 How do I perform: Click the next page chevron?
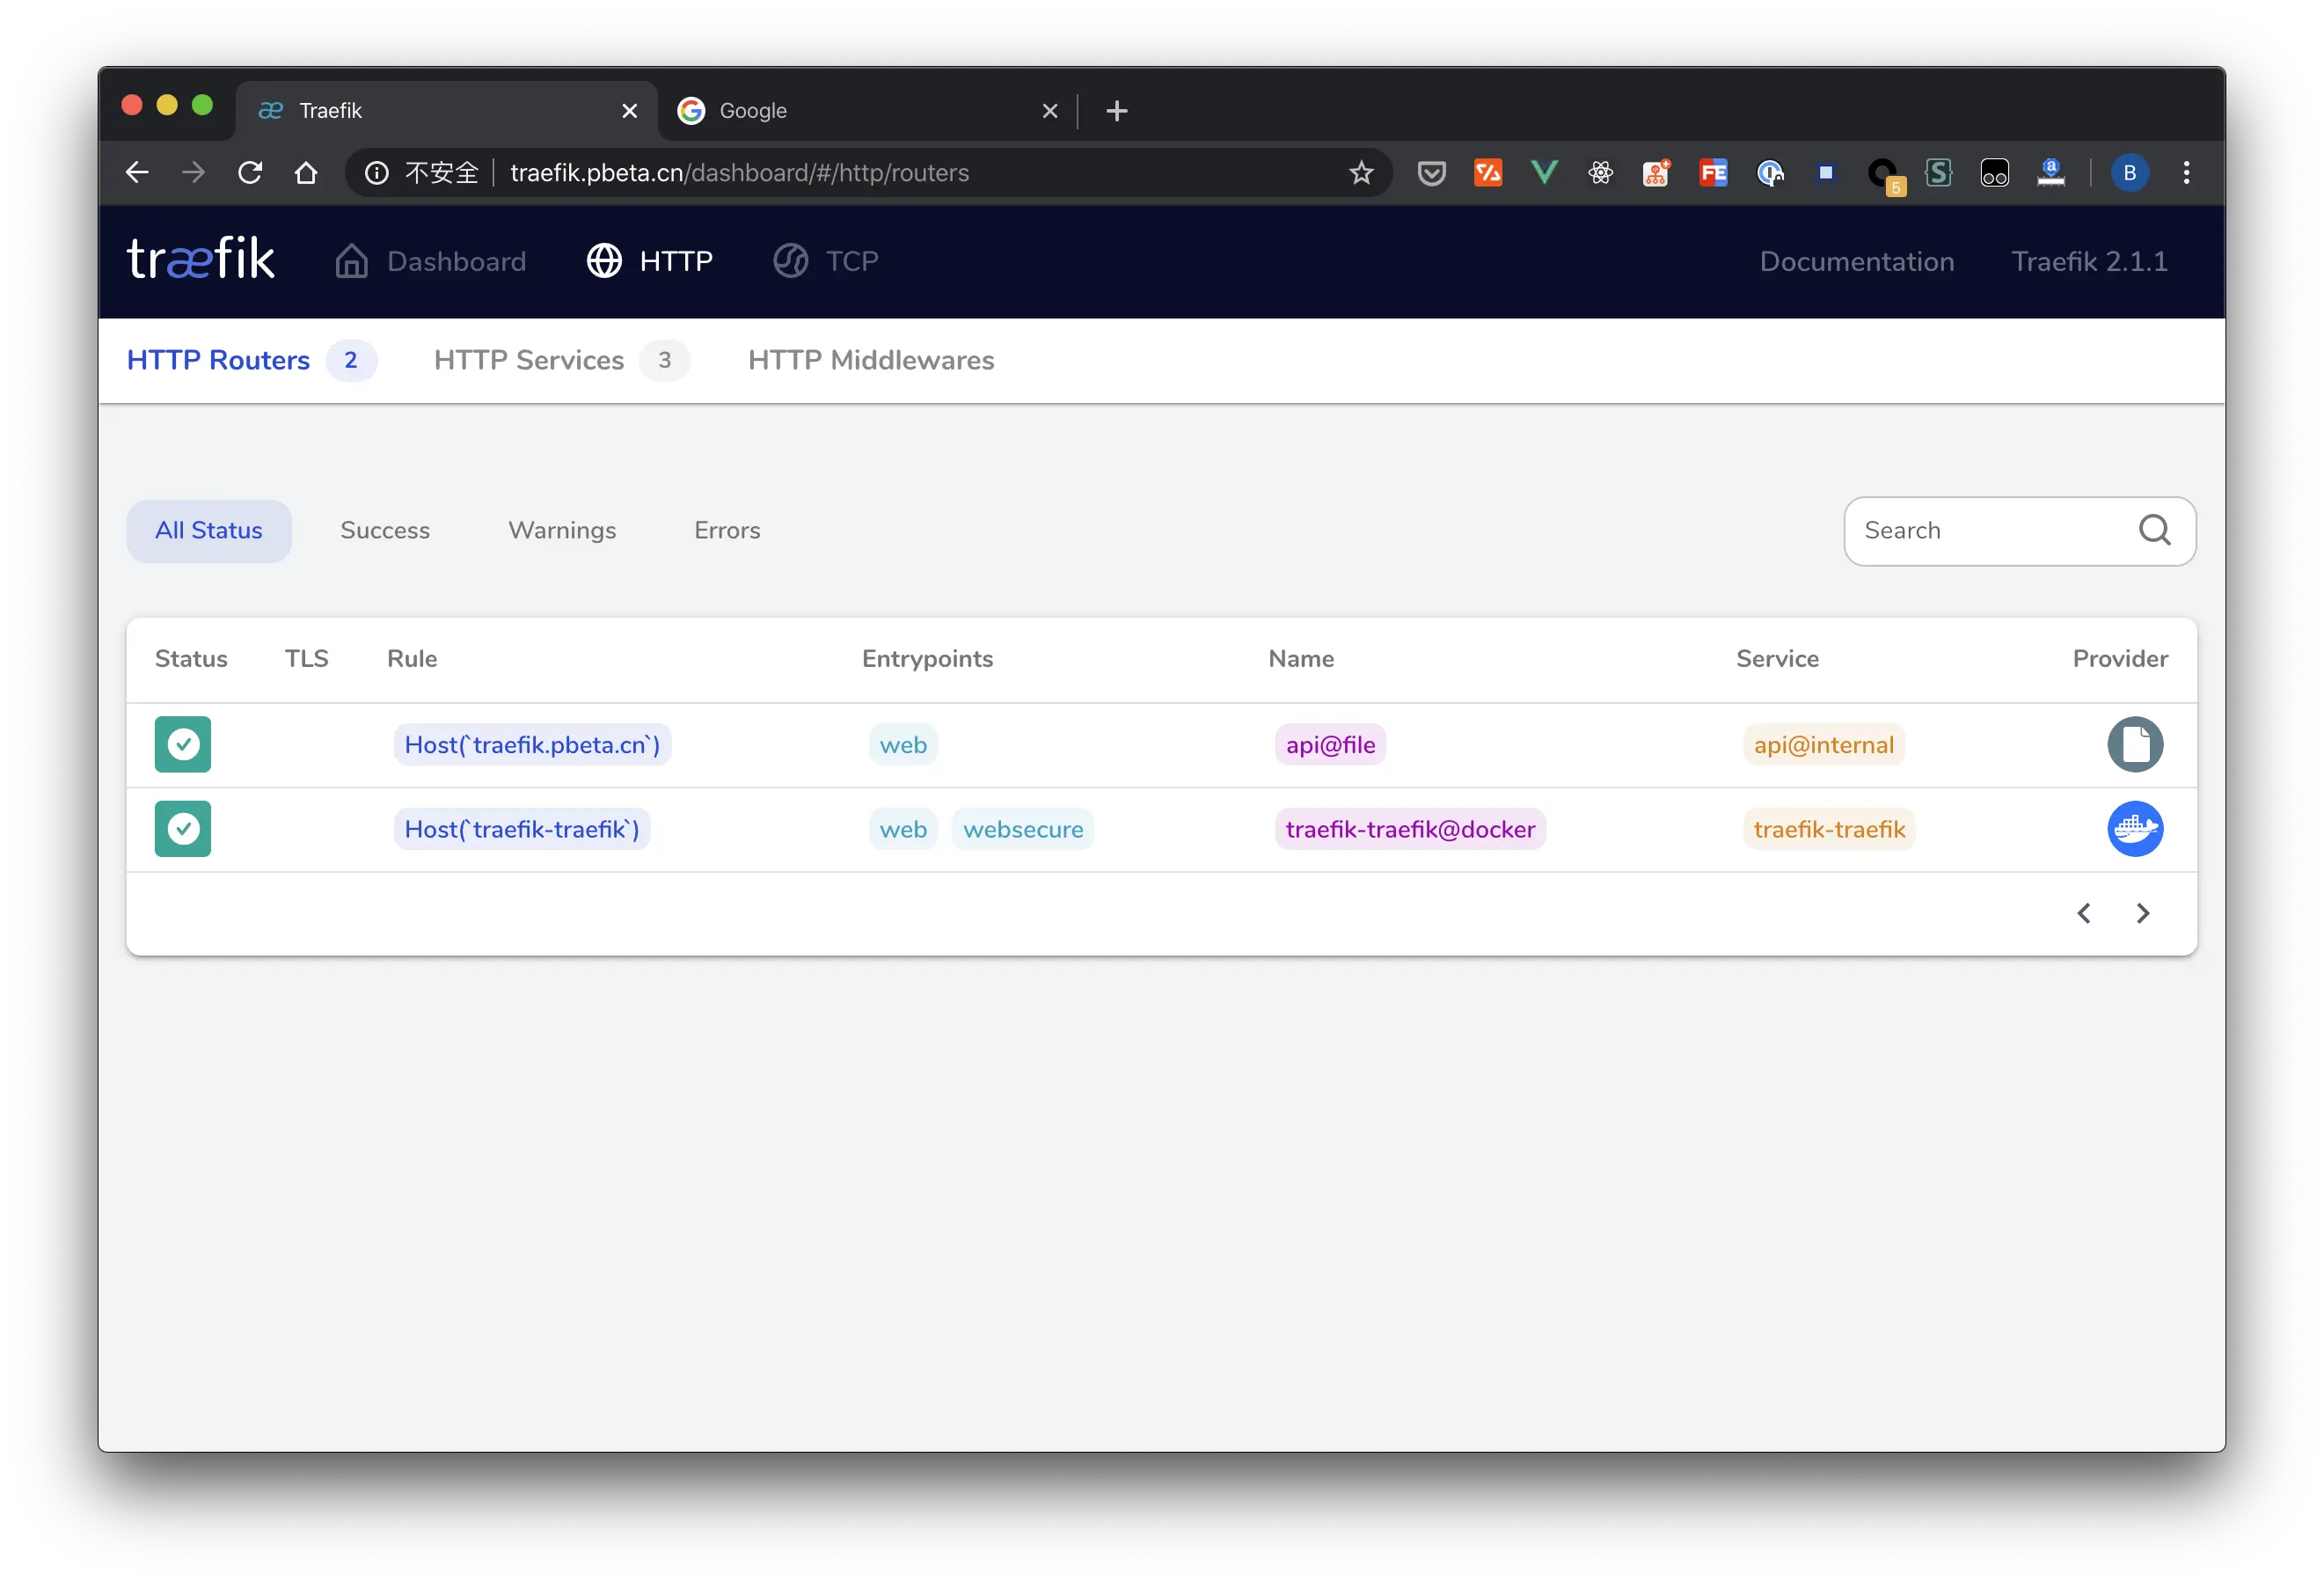click(2142, 913)
